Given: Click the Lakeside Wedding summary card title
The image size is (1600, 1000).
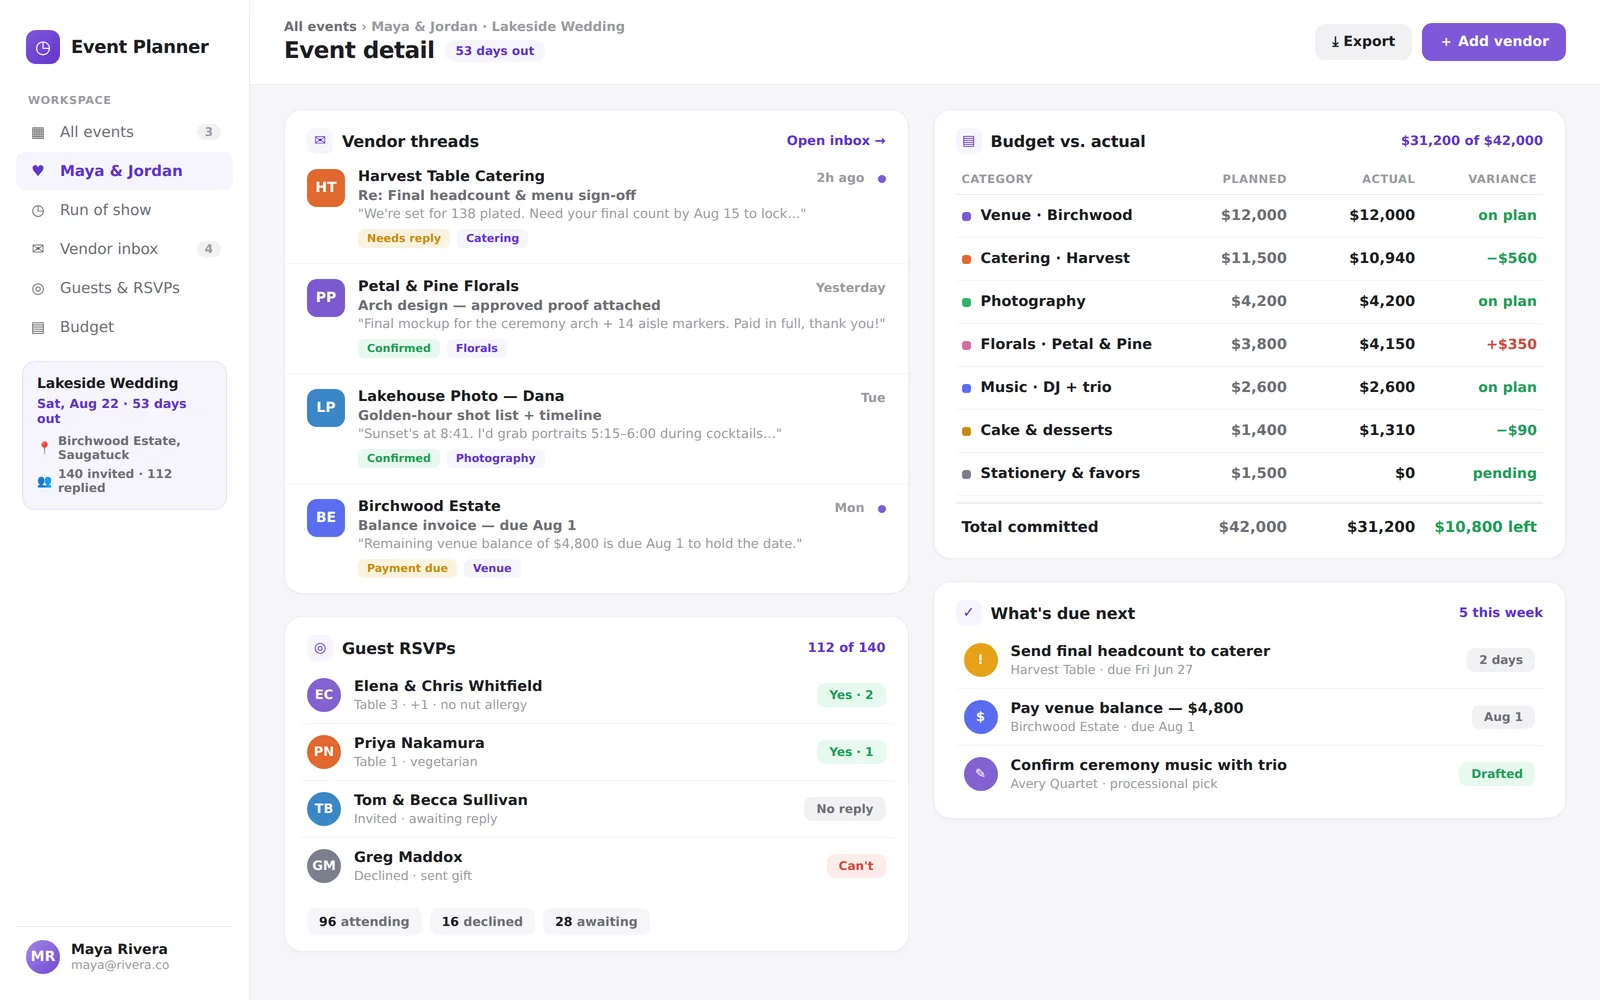Looking at the screenshot, I should [x=108, y=384].
